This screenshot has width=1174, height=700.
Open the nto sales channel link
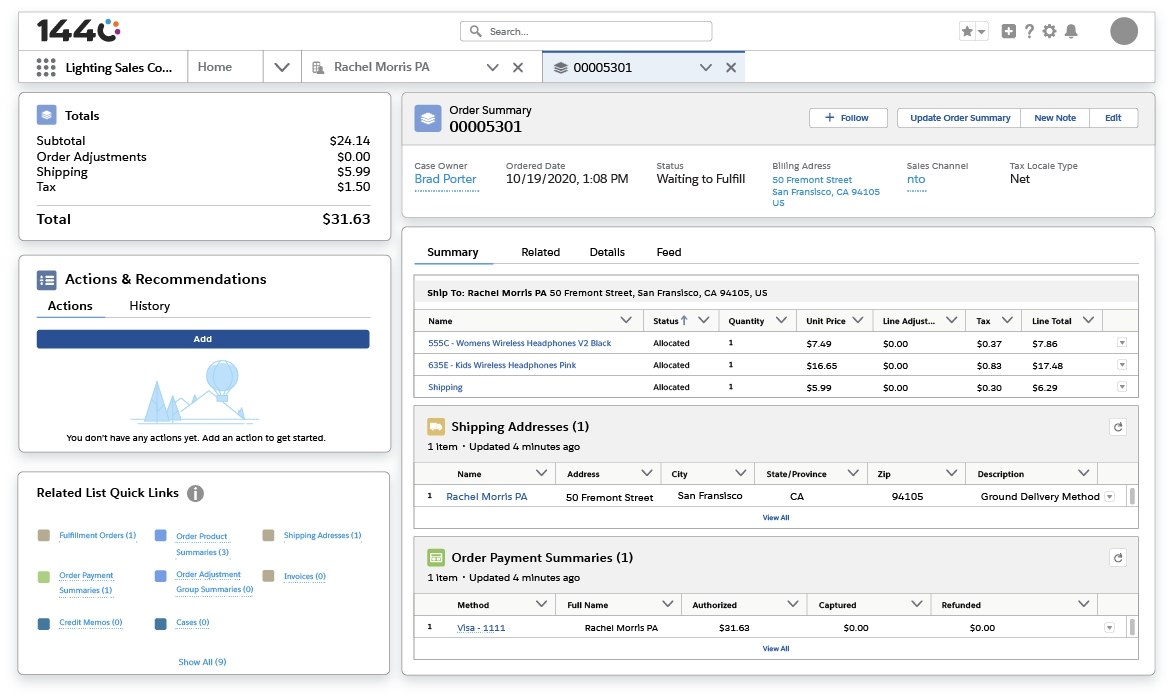(x=916, y=180)
